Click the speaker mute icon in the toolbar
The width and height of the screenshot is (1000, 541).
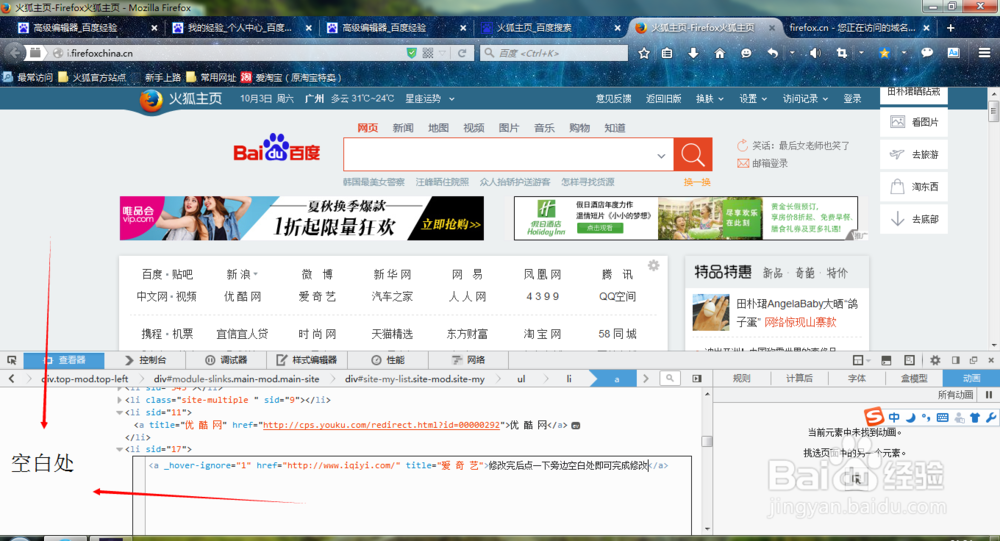[814, 53]
